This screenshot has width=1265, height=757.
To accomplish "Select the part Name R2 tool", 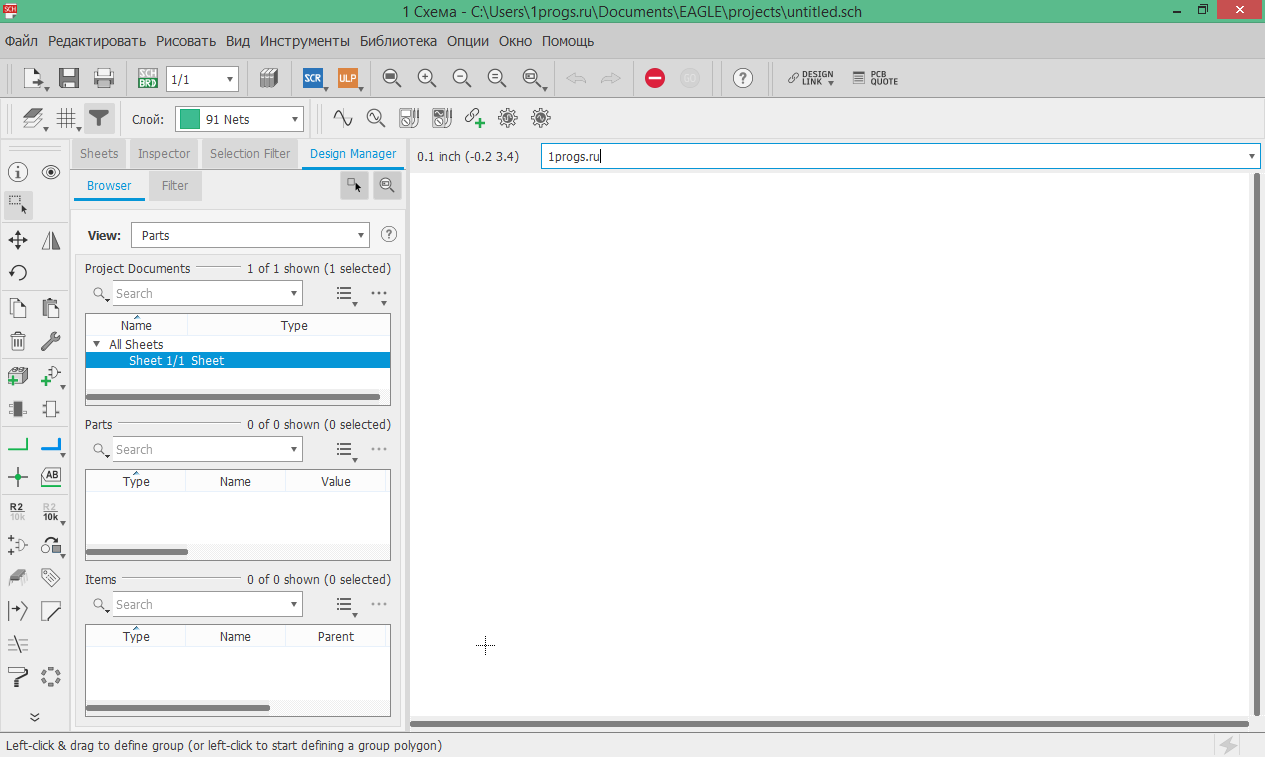I will [18, 512].
